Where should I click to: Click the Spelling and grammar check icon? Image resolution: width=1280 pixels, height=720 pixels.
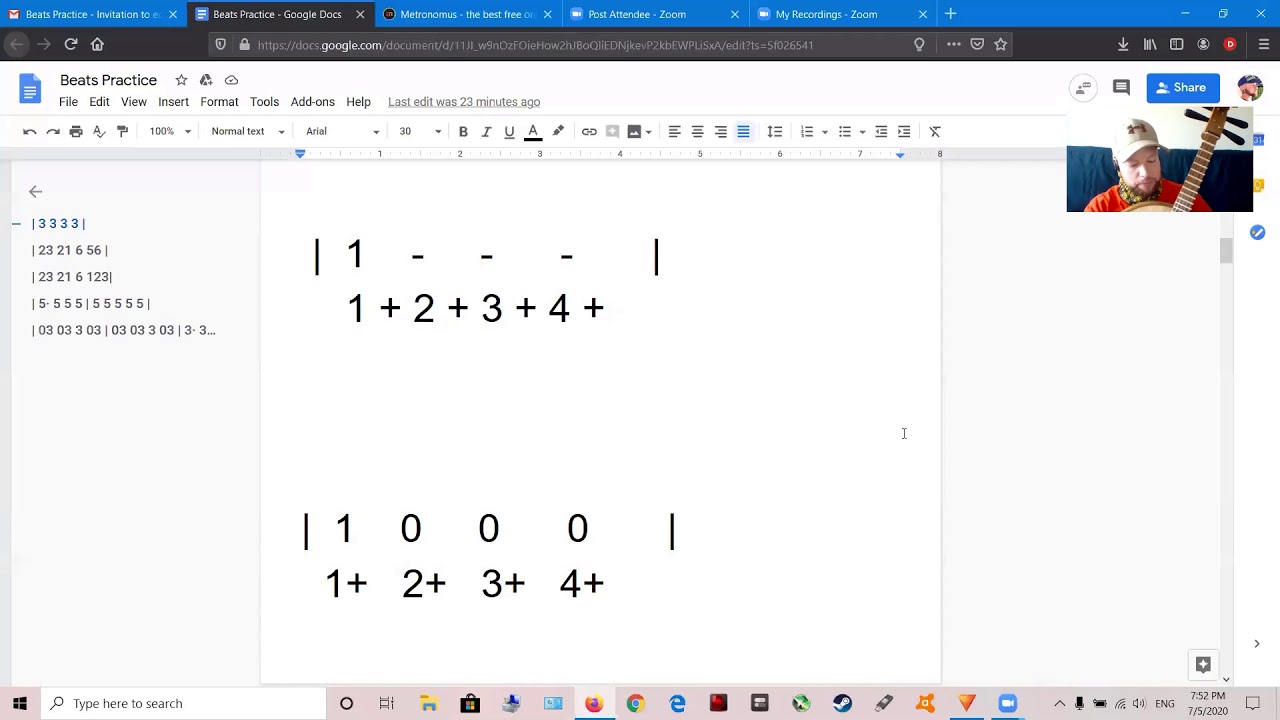tap(99, 131)
